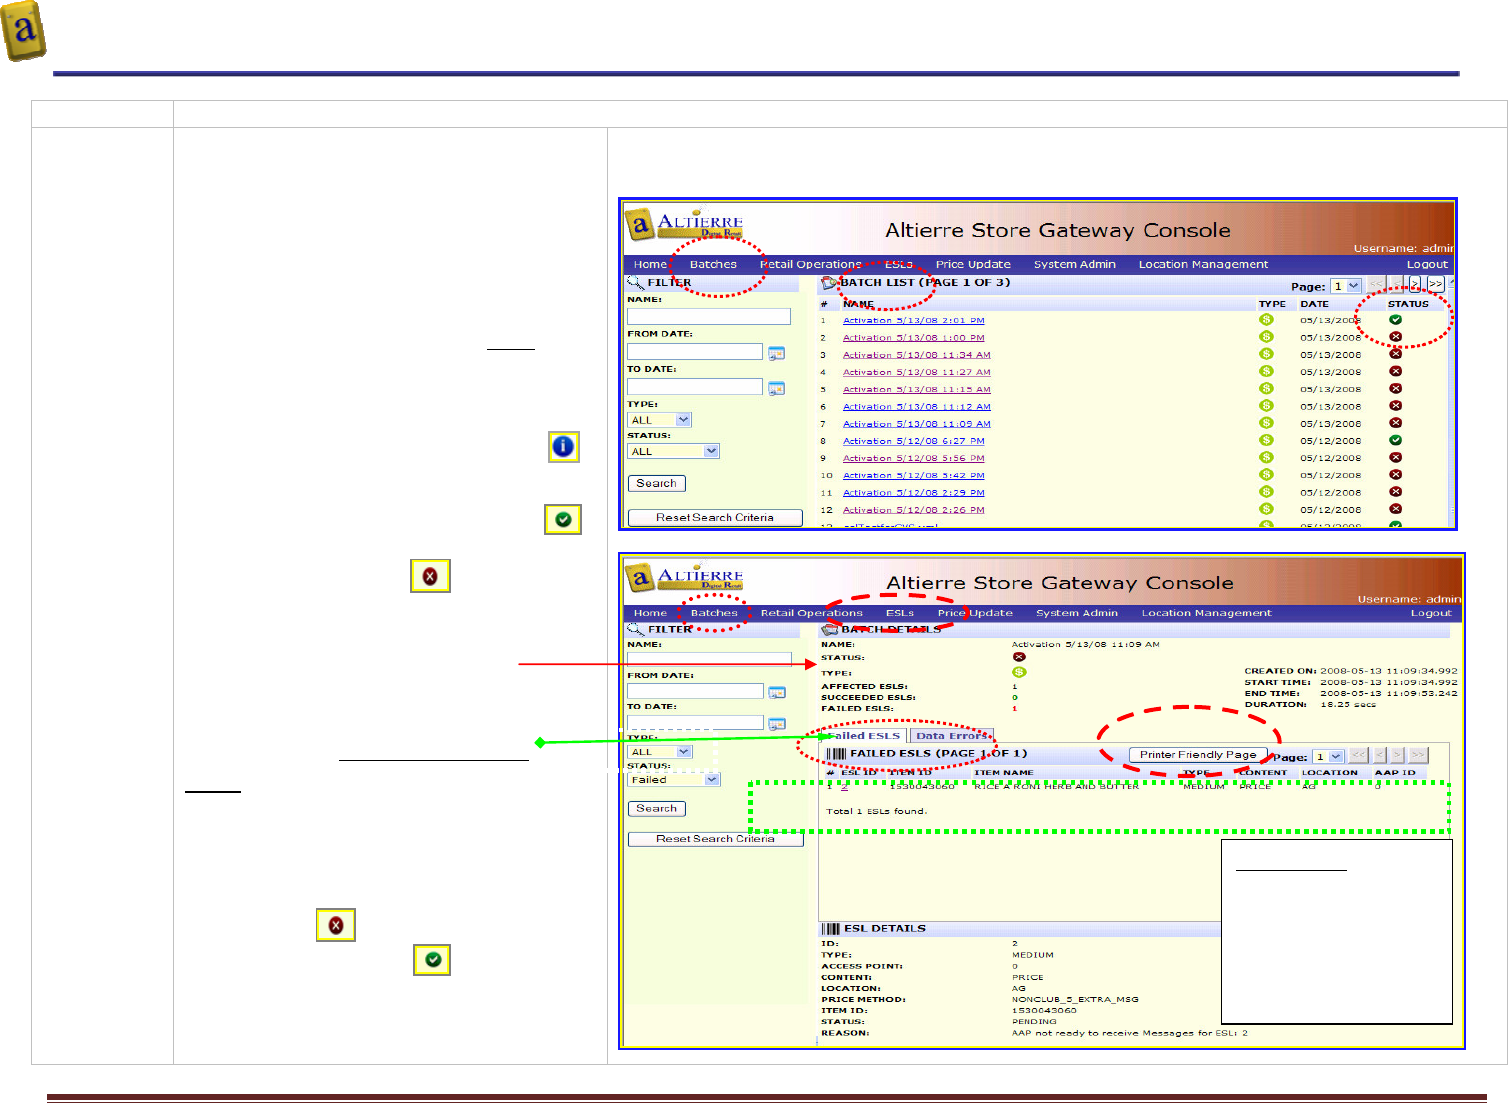Open From Date calendar icon on Batch Details page

[x=777, y=692]
